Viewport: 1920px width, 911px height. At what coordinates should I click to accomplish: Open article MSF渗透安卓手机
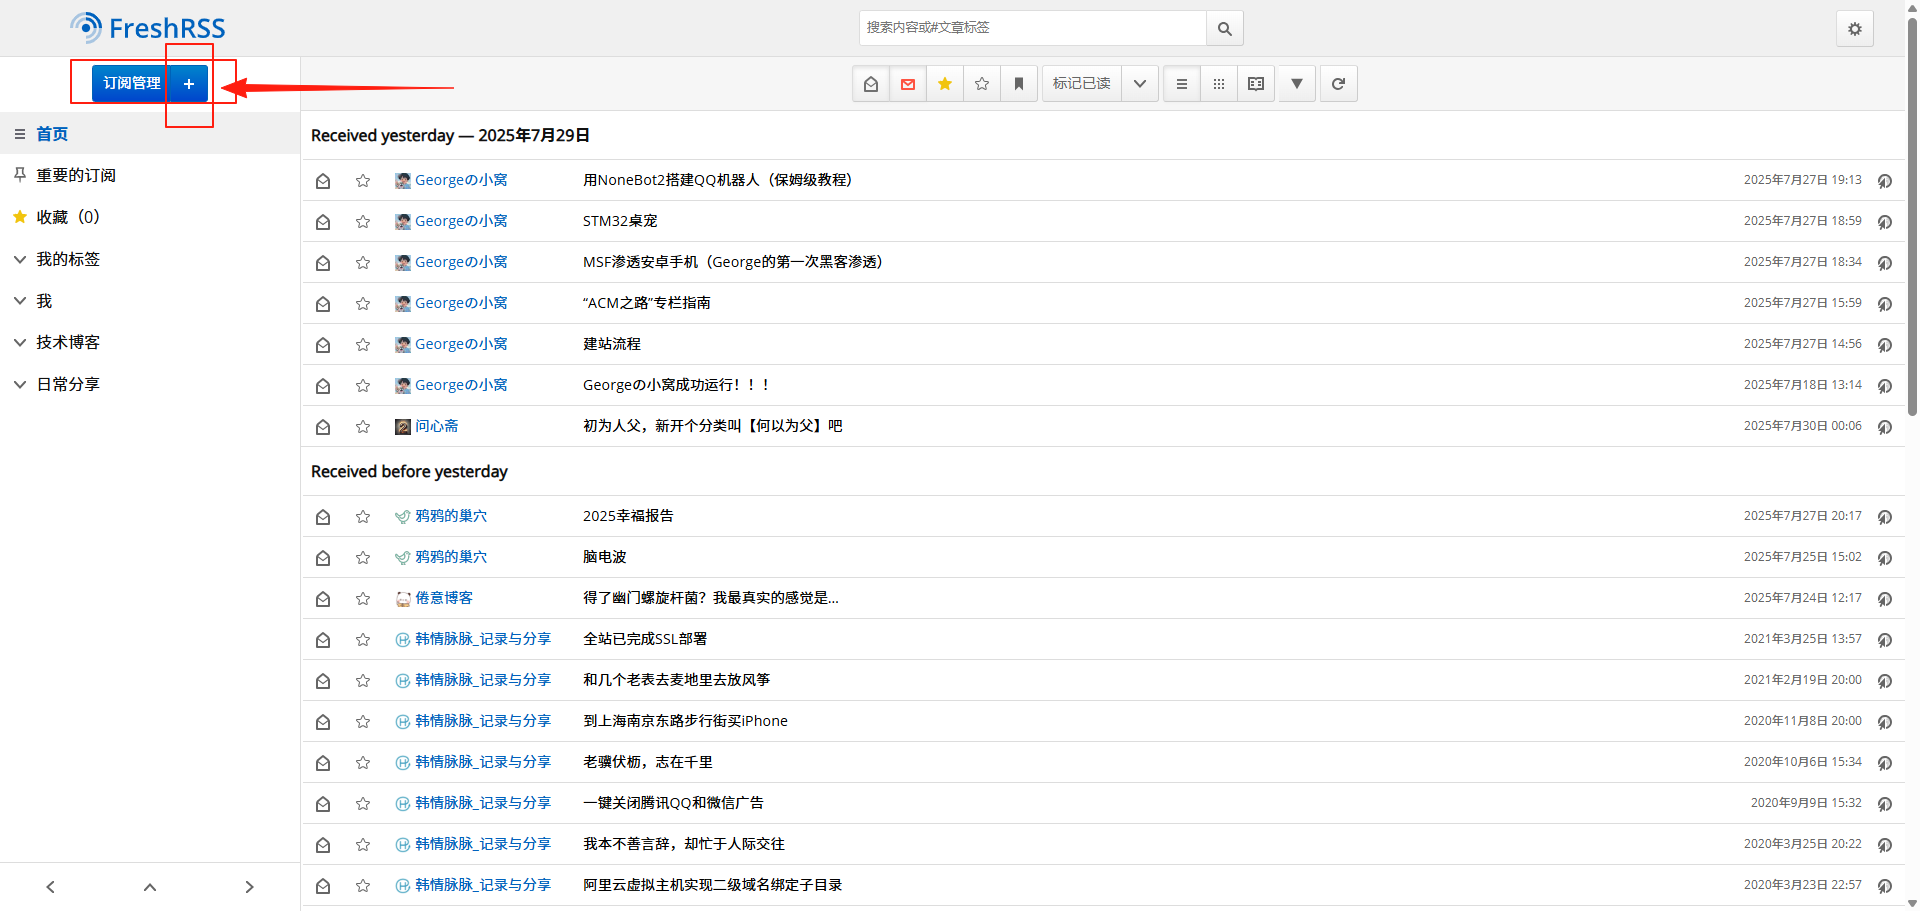click(x=732, y=262)
